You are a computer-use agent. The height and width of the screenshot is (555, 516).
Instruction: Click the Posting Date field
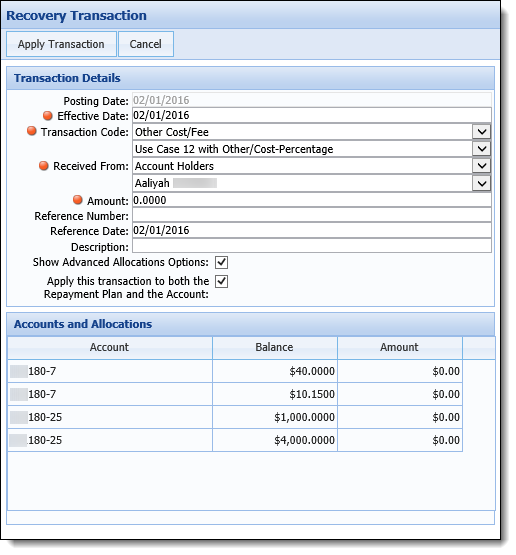coord(312,100)
